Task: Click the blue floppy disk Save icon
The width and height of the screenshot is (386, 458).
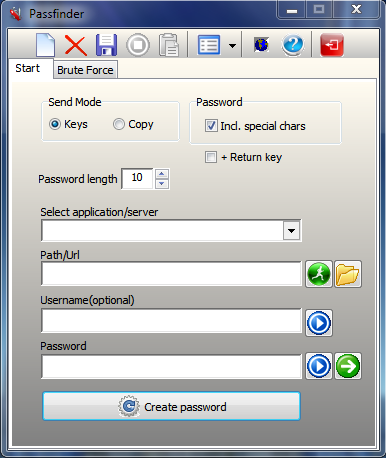Action: (106, 45)
